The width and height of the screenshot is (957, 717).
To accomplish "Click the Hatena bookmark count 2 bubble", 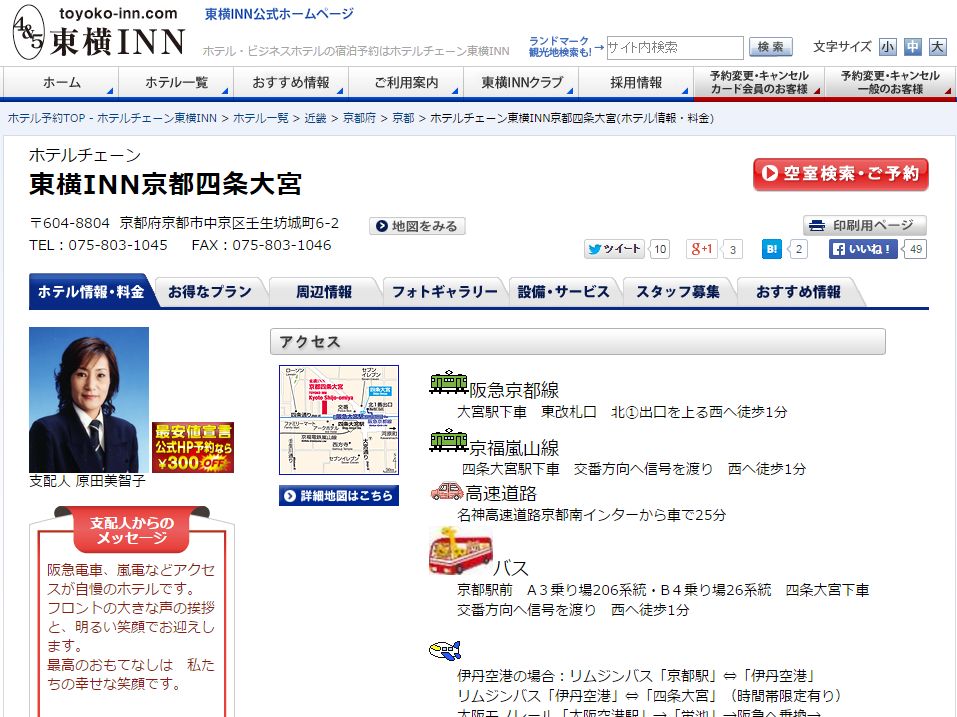I will [x=798, y=249].
